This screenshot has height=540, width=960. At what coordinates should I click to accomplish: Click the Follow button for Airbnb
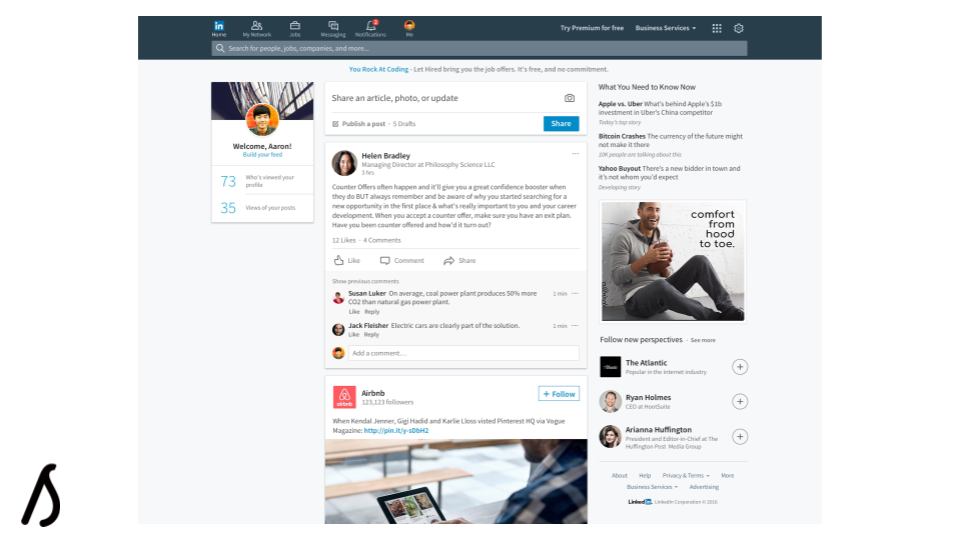559,394
